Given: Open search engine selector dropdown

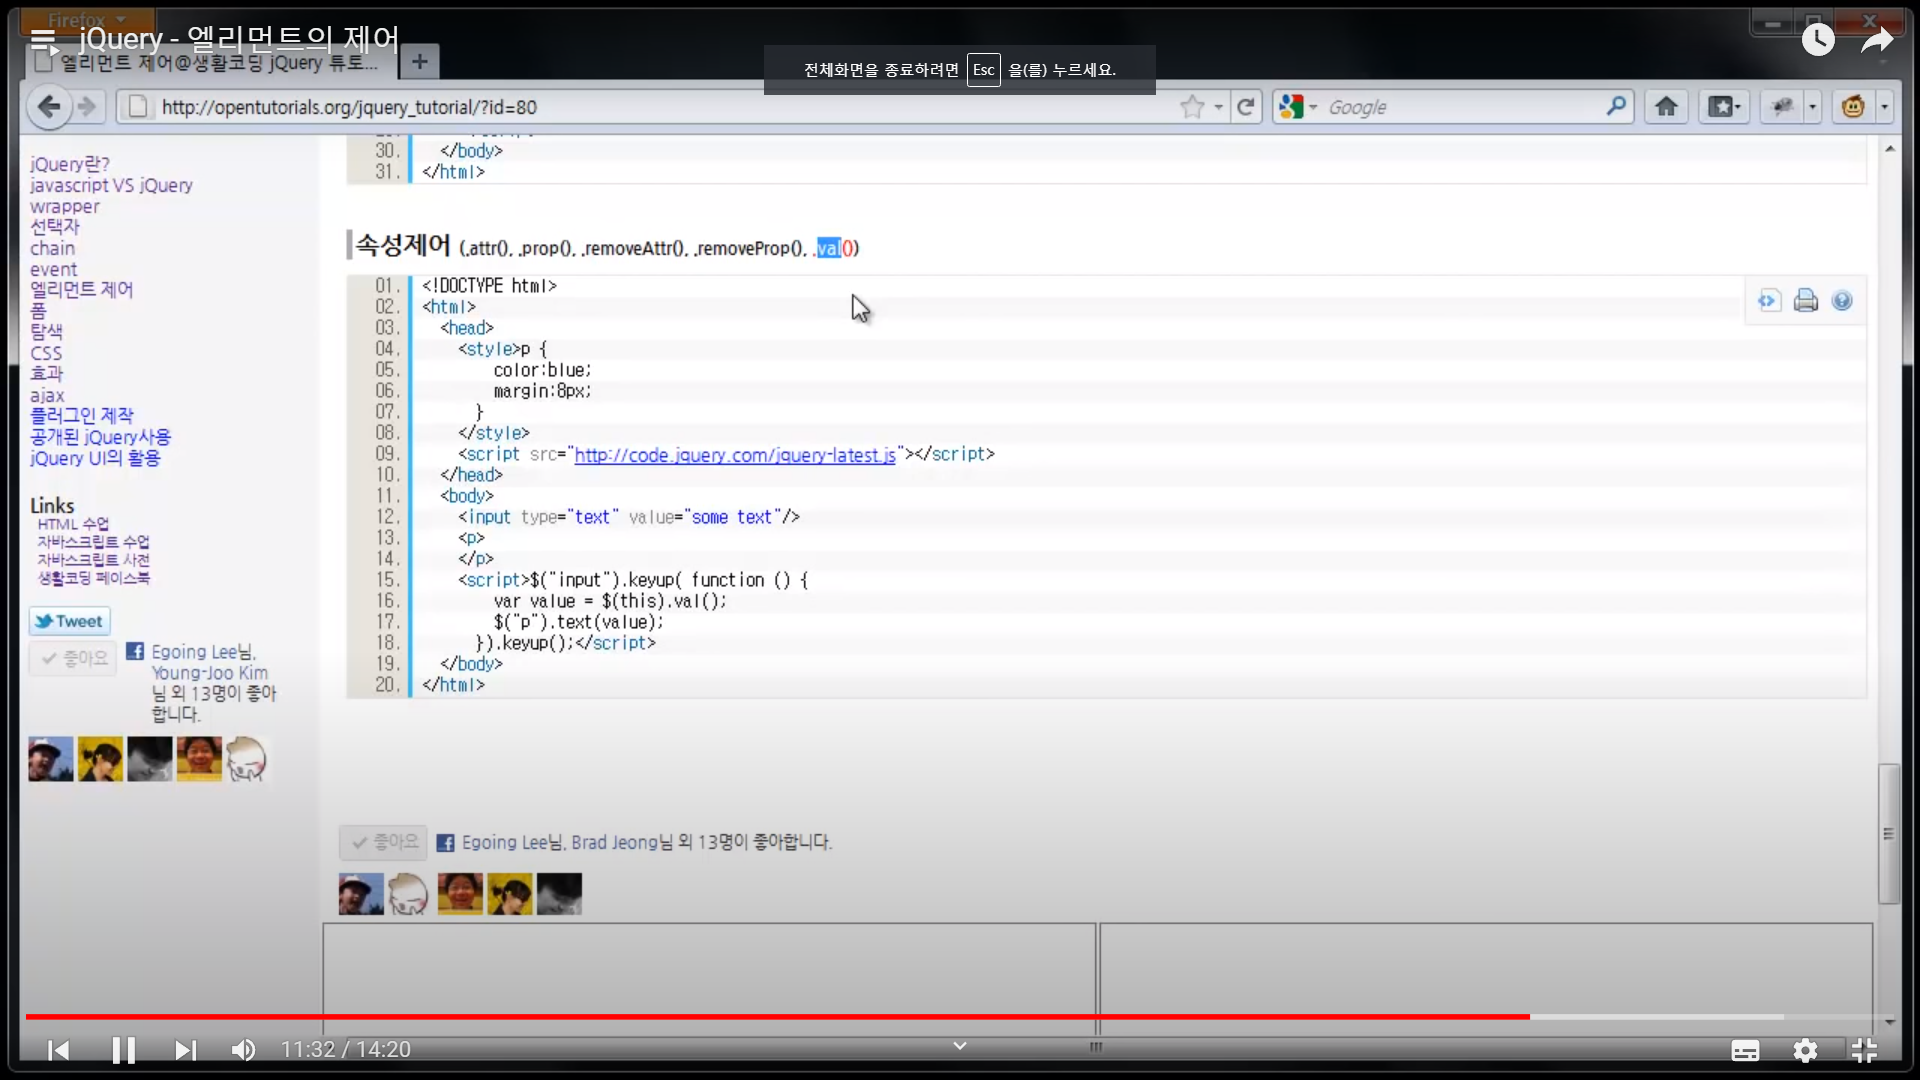Looking at the screenshot, I should click(1298, 107).
